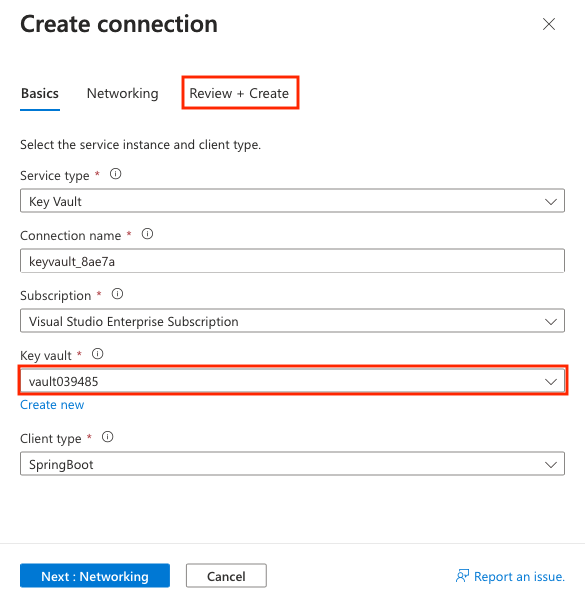Screen dimensions: 585x608
Task: Click the Connection name field keyvault_8ae7a
Action: pos(292,261)
